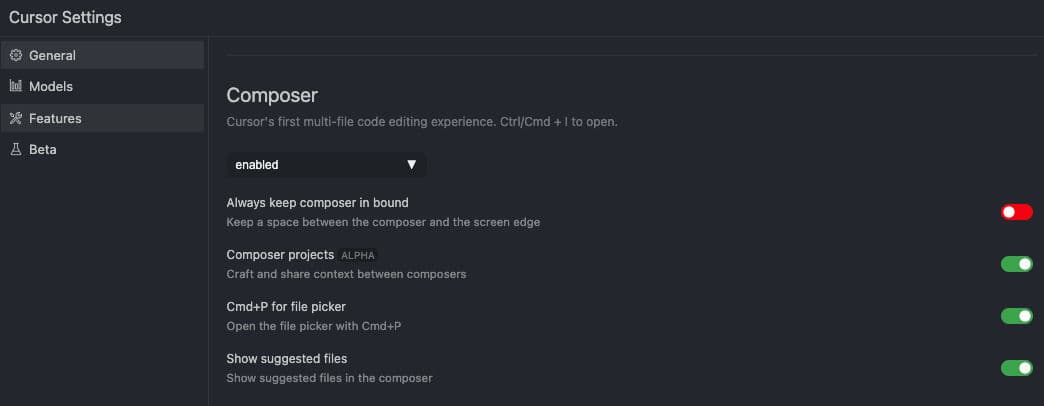The height and width of the screenshot is (406, 1044).
Task: Click the Beta flask icon
Action: tap(16, 150)
